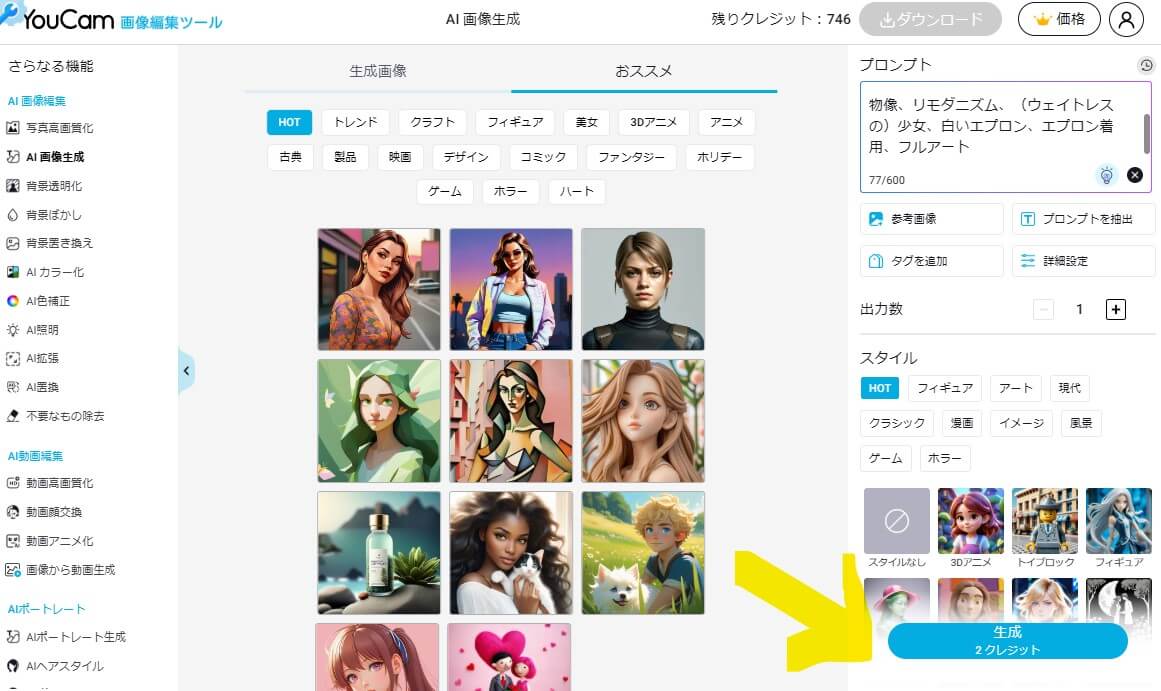Select the フィギュア category chip in gallery

[x=515, y=122]
